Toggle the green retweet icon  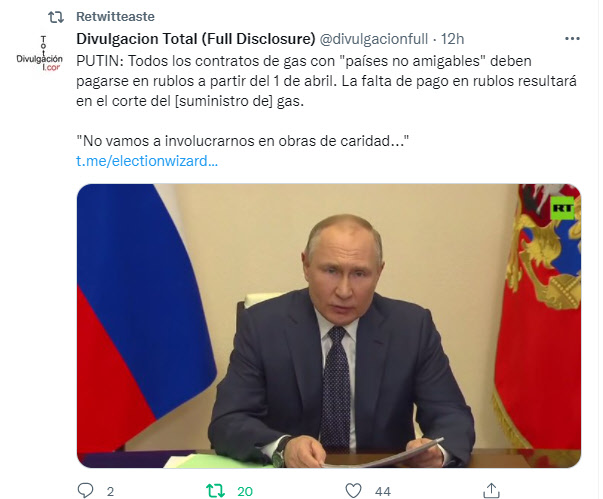[x=215, y=491]
